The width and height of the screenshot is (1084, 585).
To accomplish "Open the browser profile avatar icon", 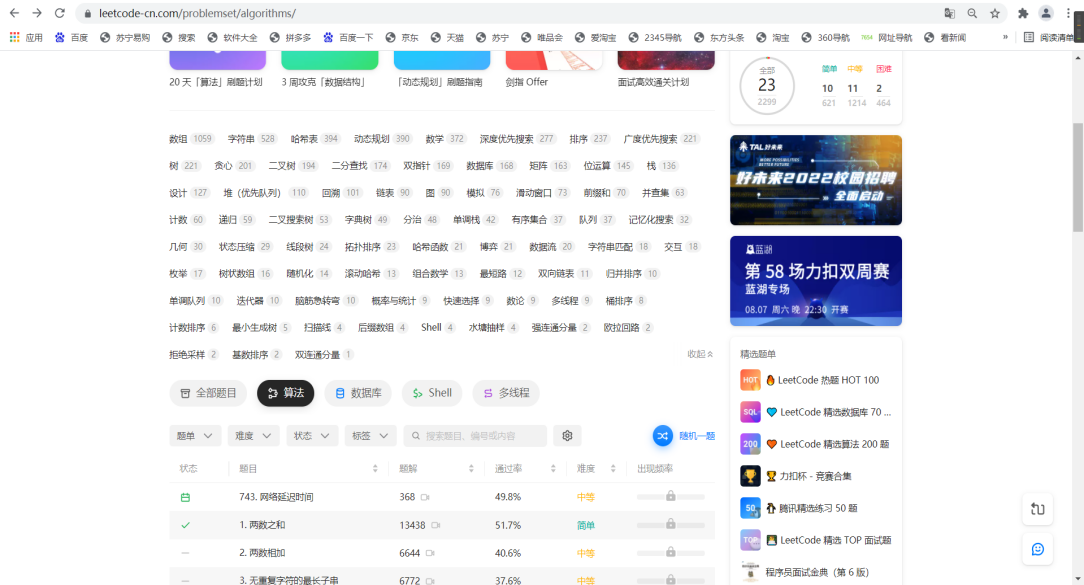I will click(1046, 13).
